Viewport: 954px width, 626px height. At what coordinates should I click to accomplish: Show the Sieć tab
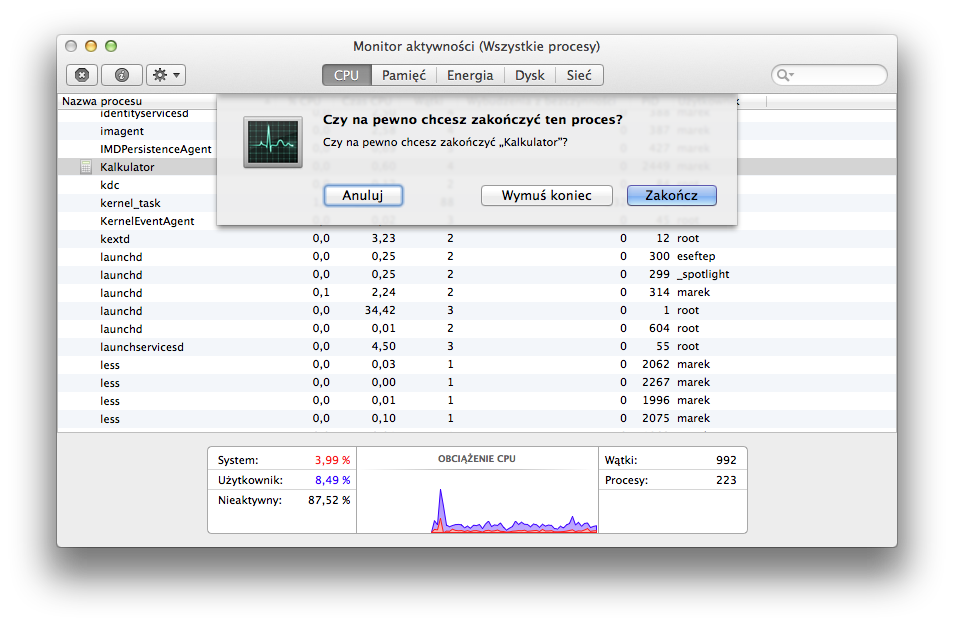[579, 75]
